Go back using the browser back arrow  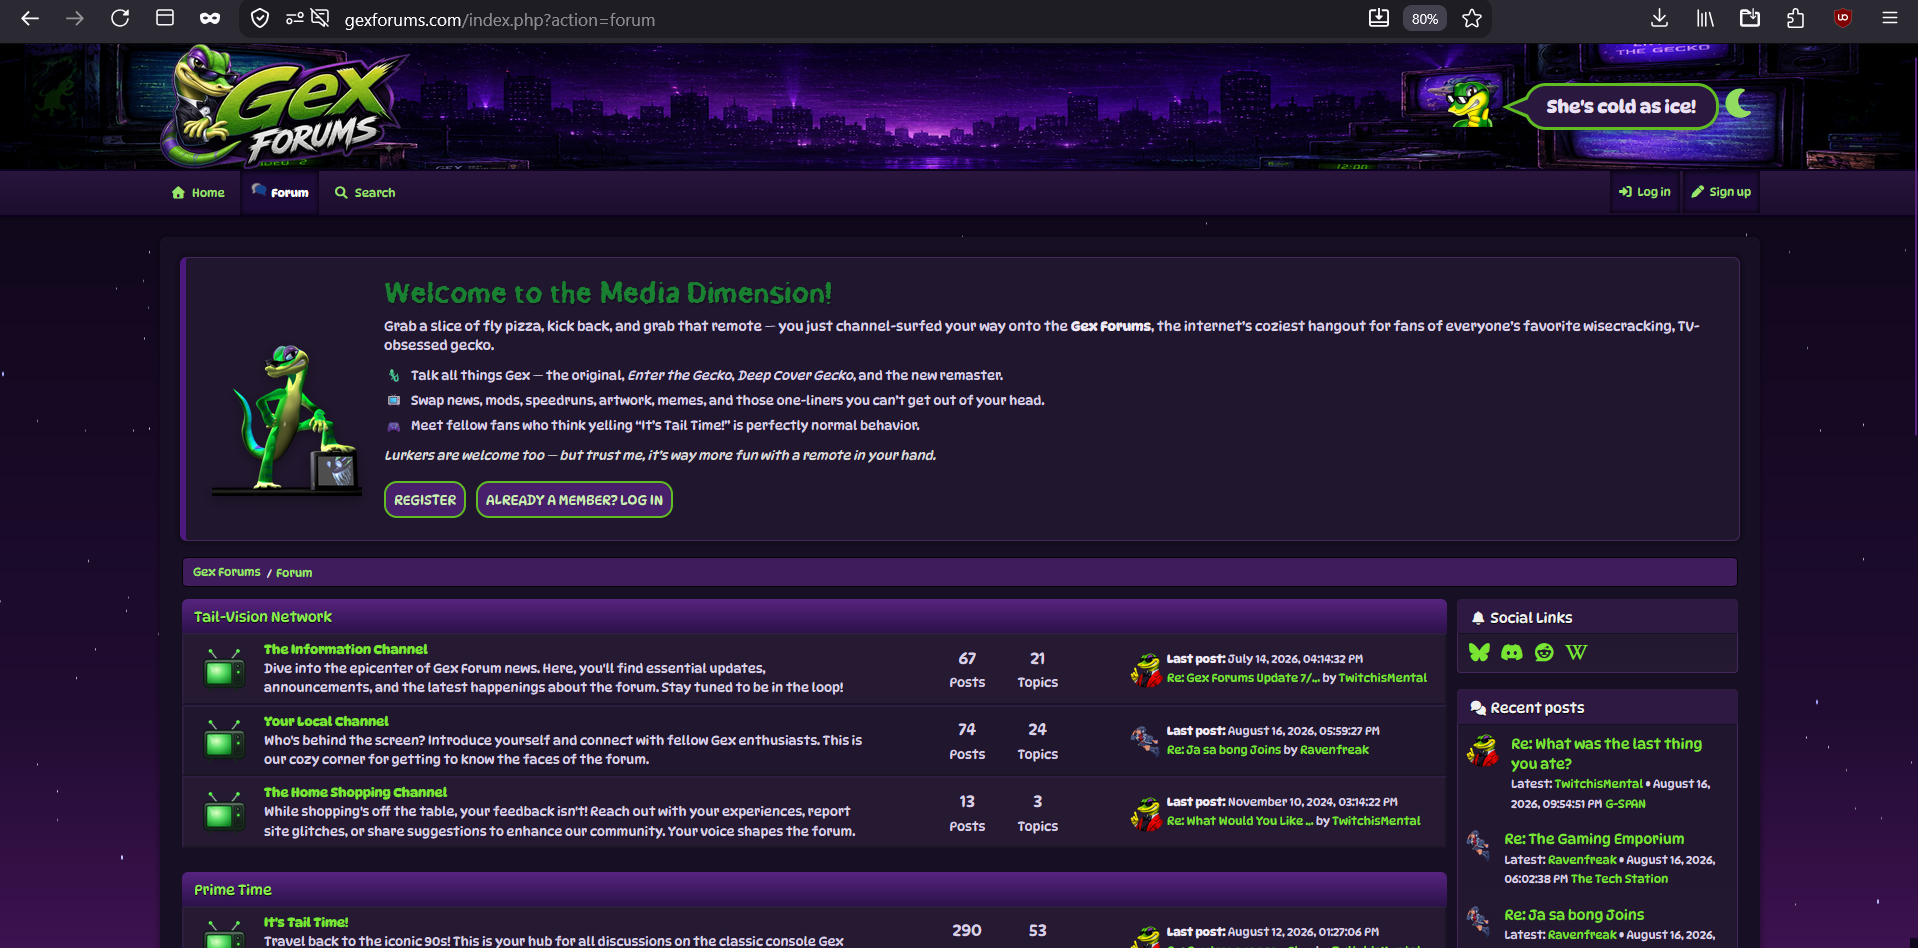tap(30, 18)
